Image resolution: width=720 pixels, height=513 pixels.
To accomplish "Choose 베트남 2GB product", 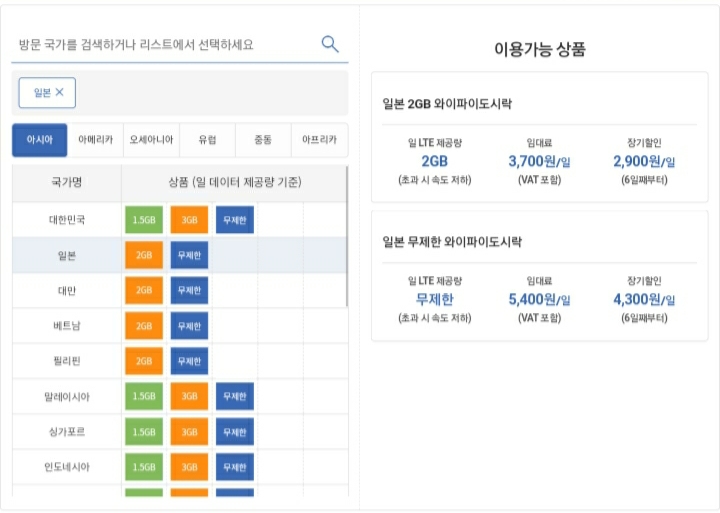I will click(144, 326).
